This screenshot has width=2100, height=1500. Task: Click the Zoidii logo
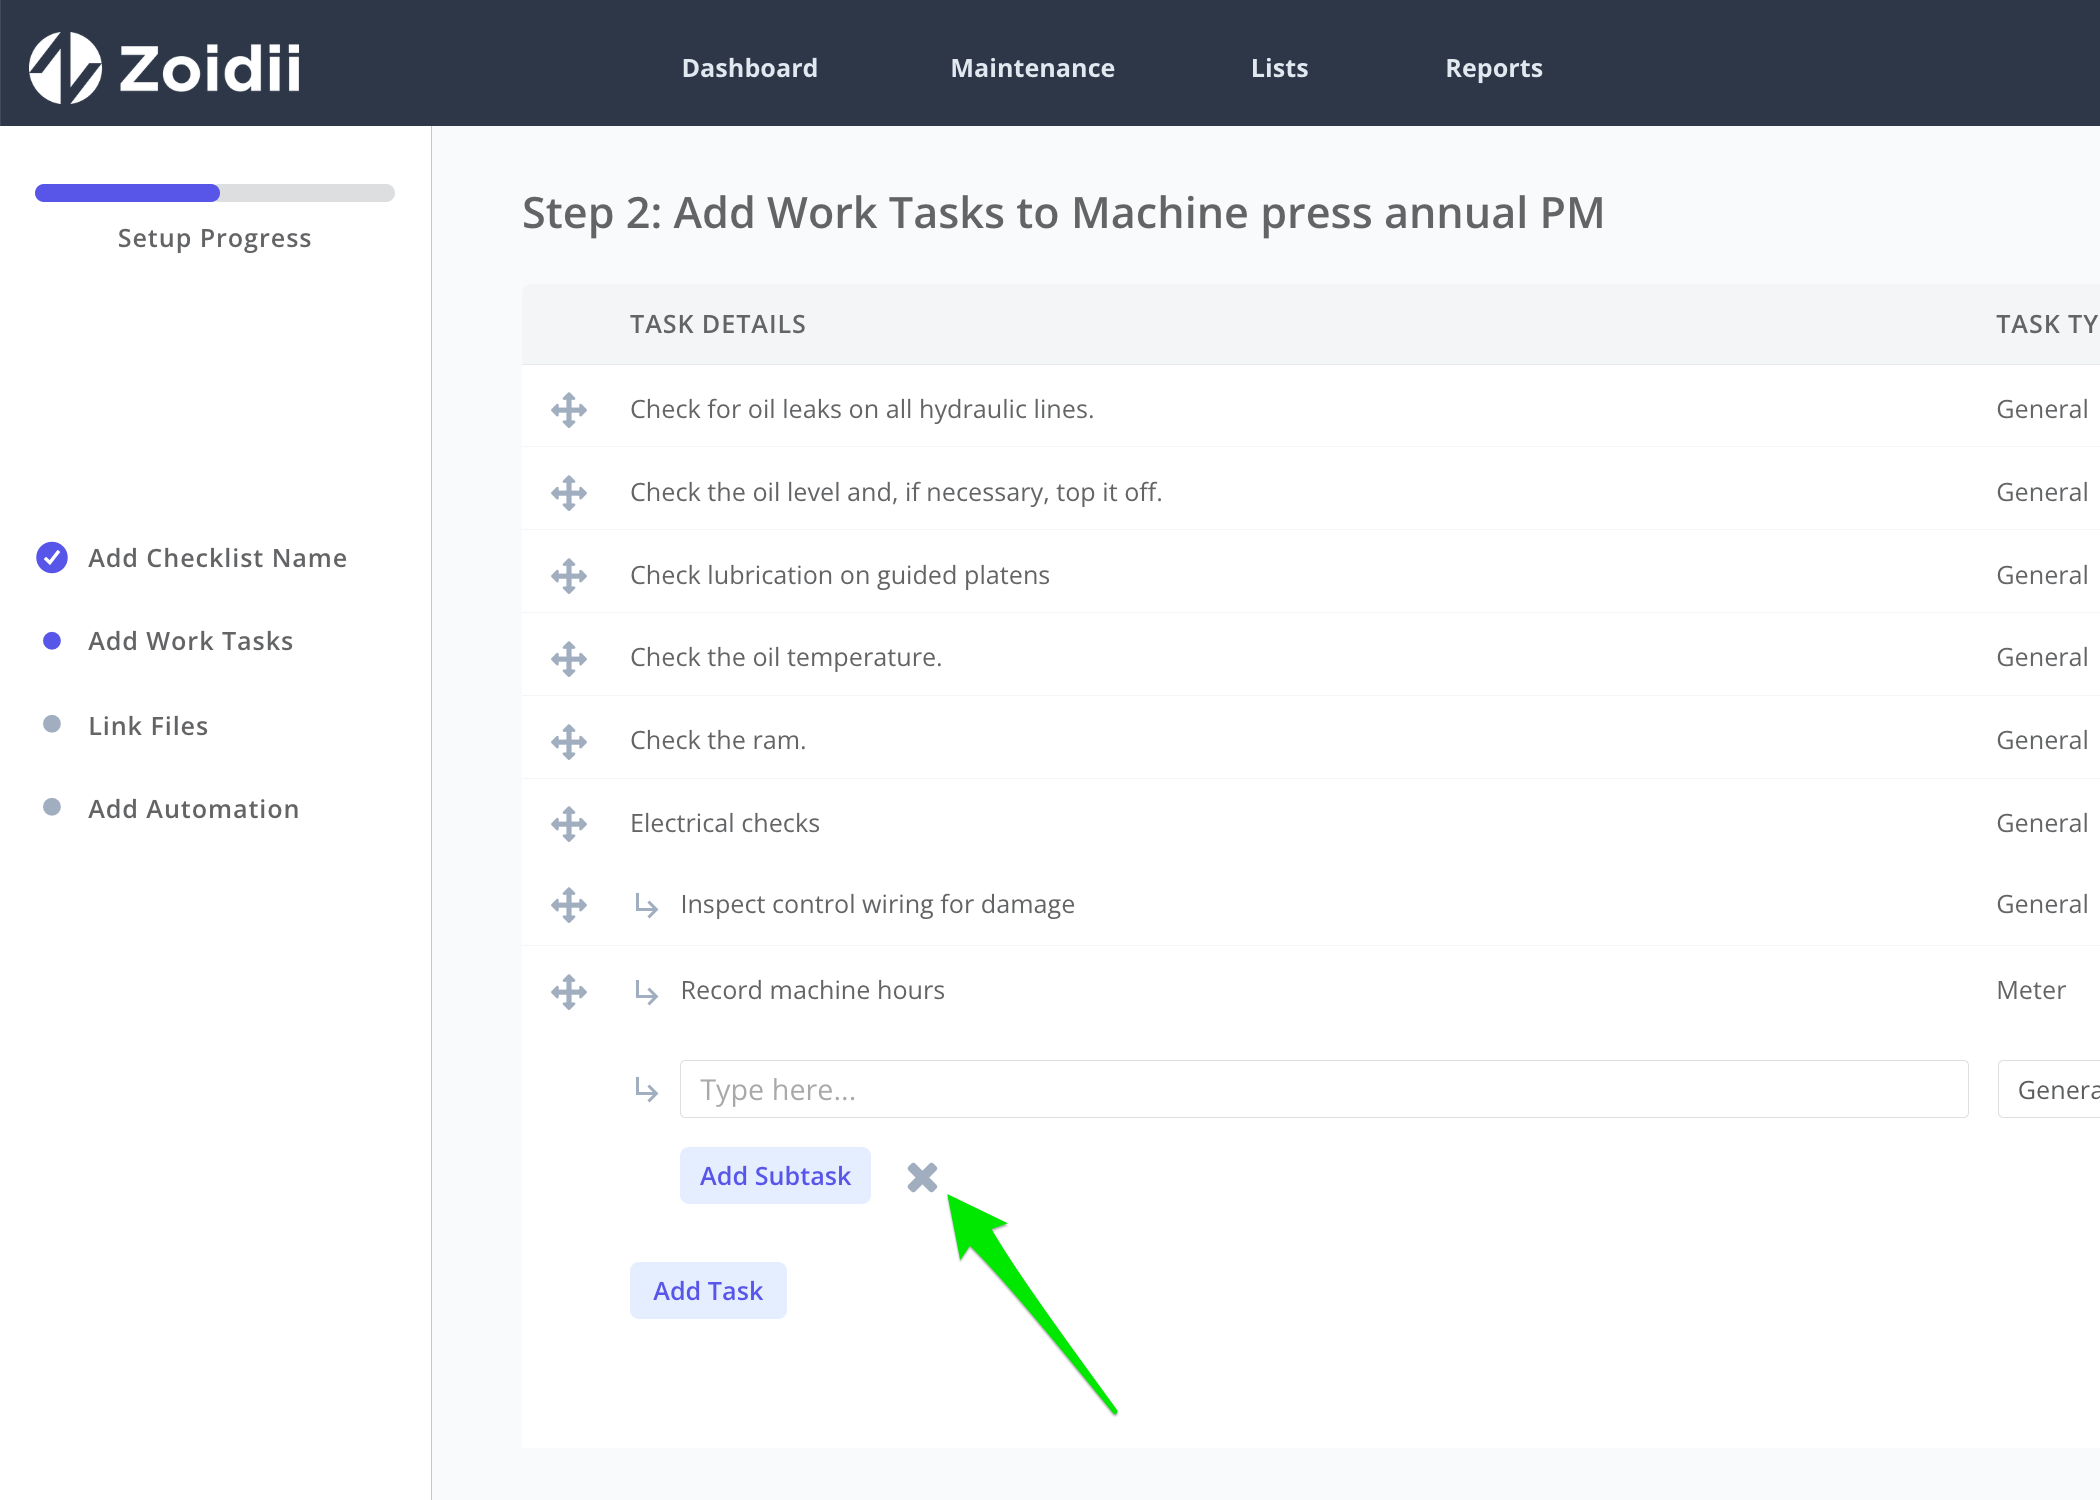click(165, 67)
